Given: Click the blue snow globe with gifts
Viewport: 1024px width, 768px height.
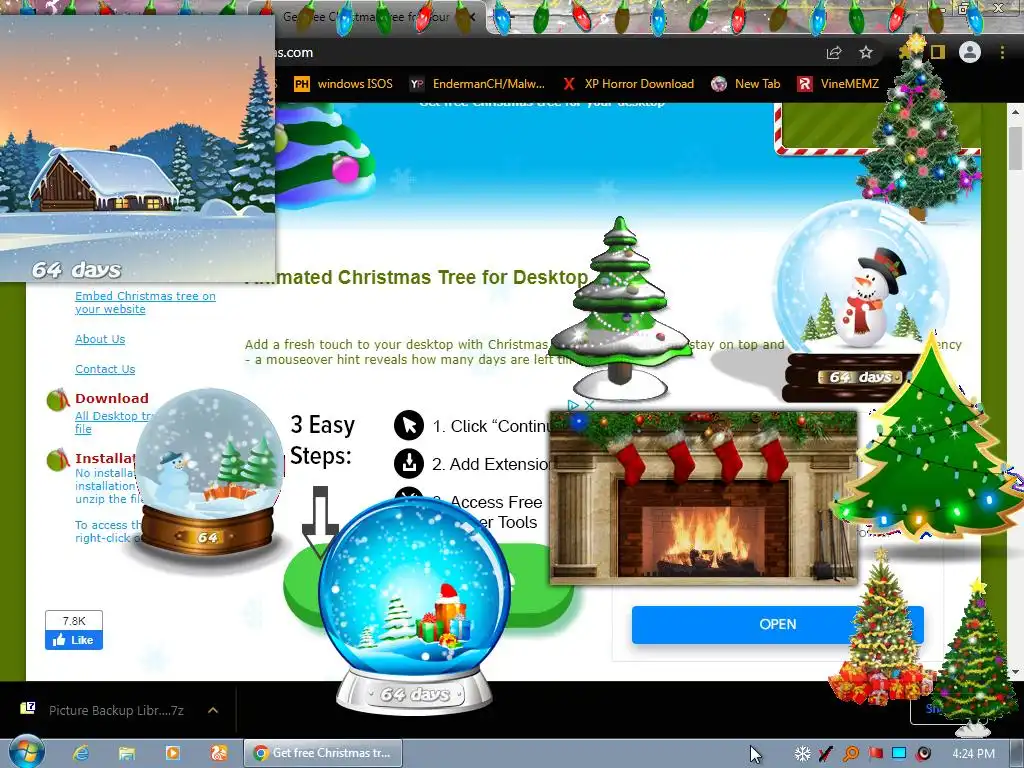Looking at the screenshot, I should pyautogui.click(x=415, y=604).
